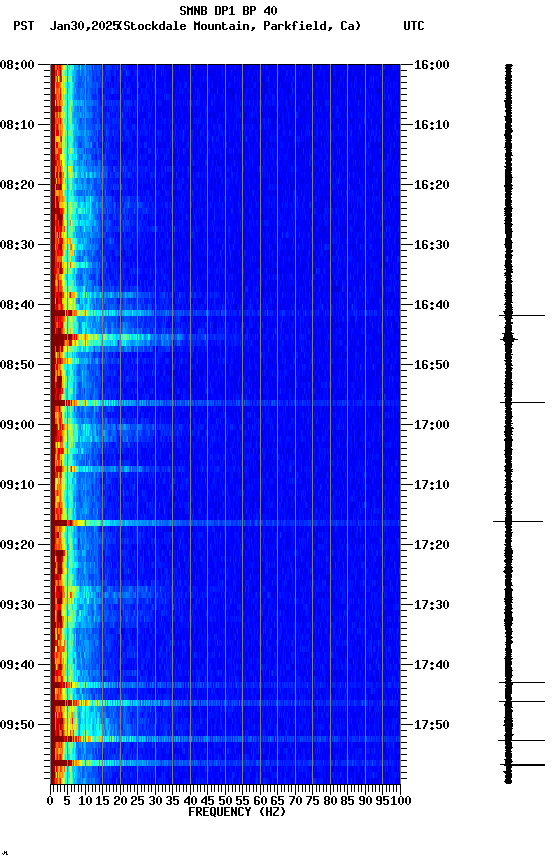The width and height of the screenshot is (552, 864).
Task: Click the Stockdale Mountain, Parkfield, Ca text
Action: (240, 26)
